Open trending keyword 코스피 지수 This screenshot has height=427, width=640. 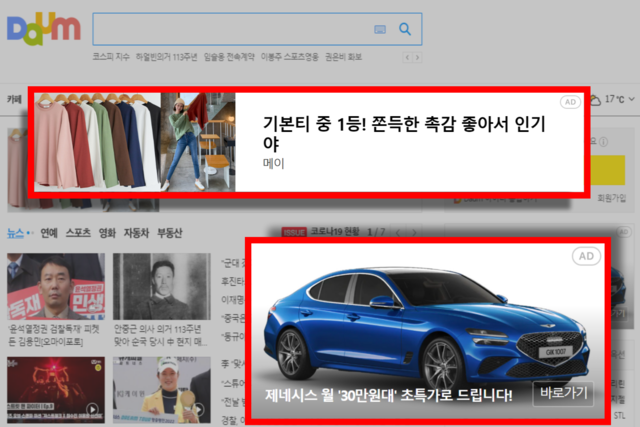(111, 57)
